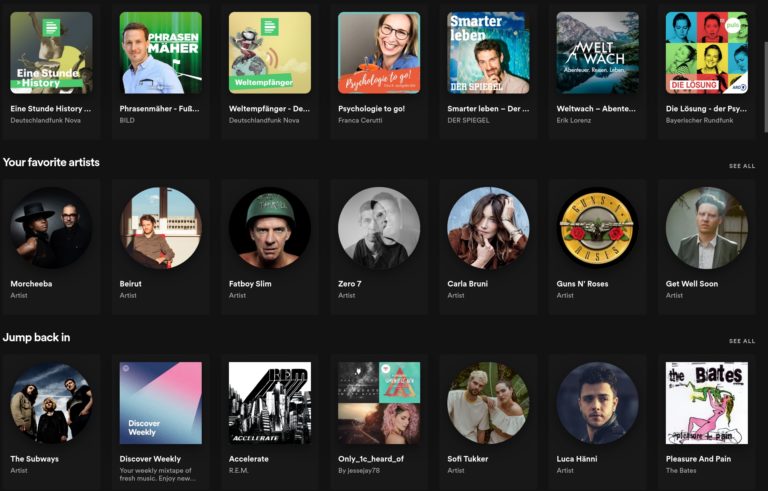Click the Morcheeba artist picture
Image resolution: width=768 pixels, height=491 pixels.
51,228
